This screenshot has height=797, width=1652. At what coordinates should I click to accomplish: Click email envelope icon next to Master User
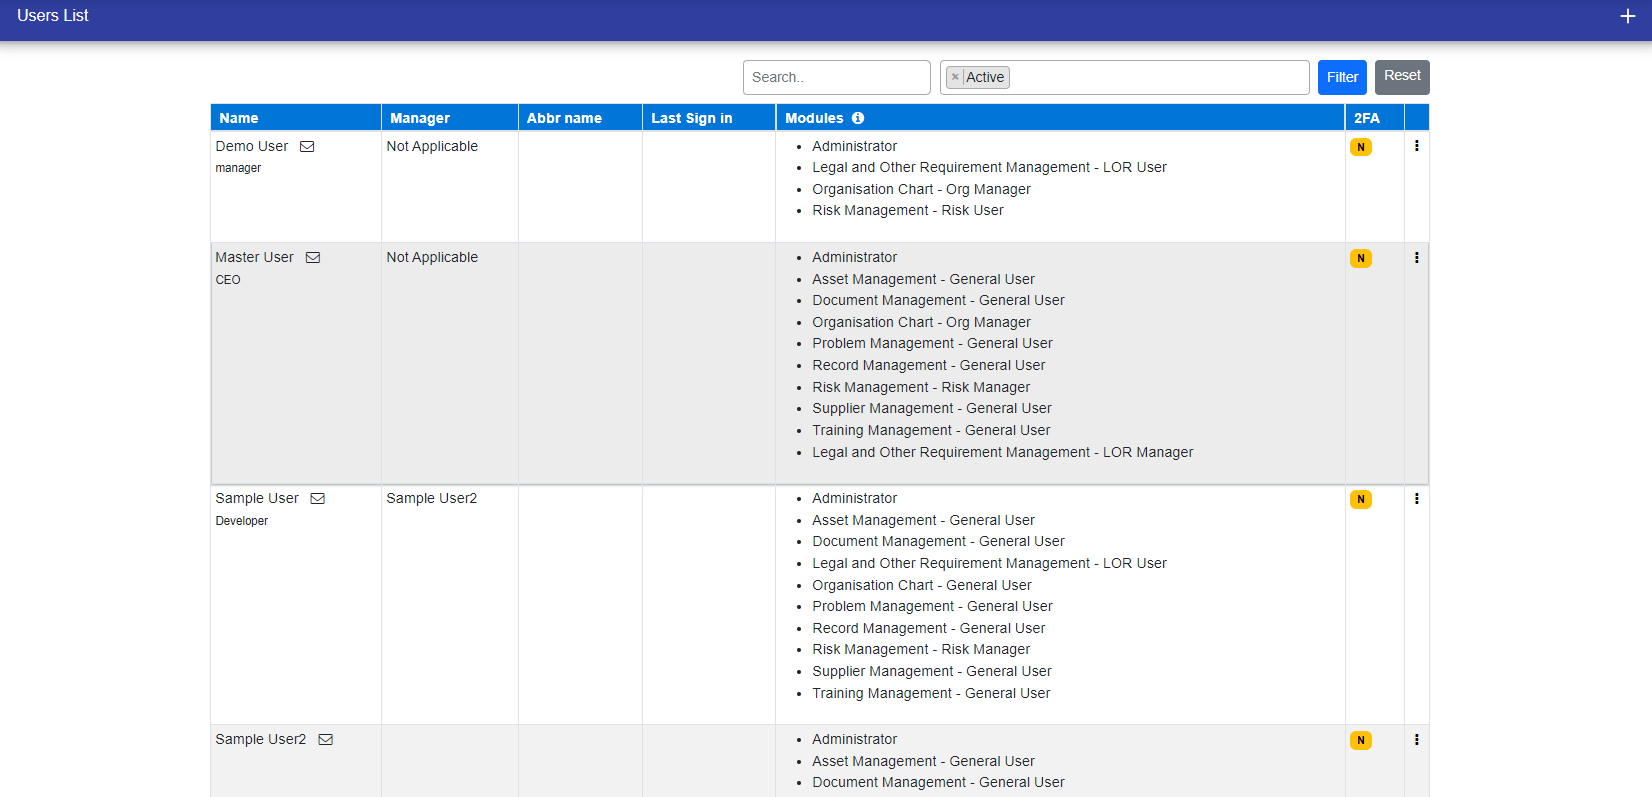click(x=313, y=258)
